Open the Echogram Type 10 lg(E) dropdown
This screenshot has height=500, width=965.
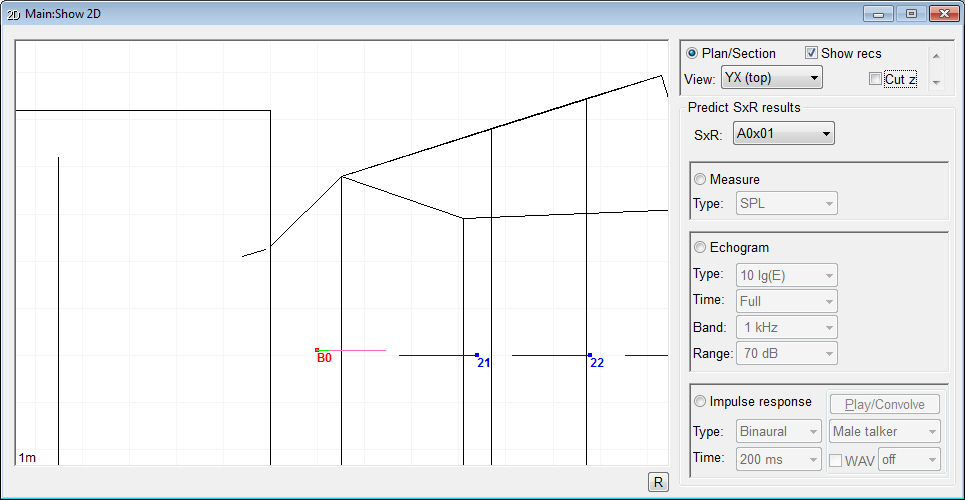(787, 275)
